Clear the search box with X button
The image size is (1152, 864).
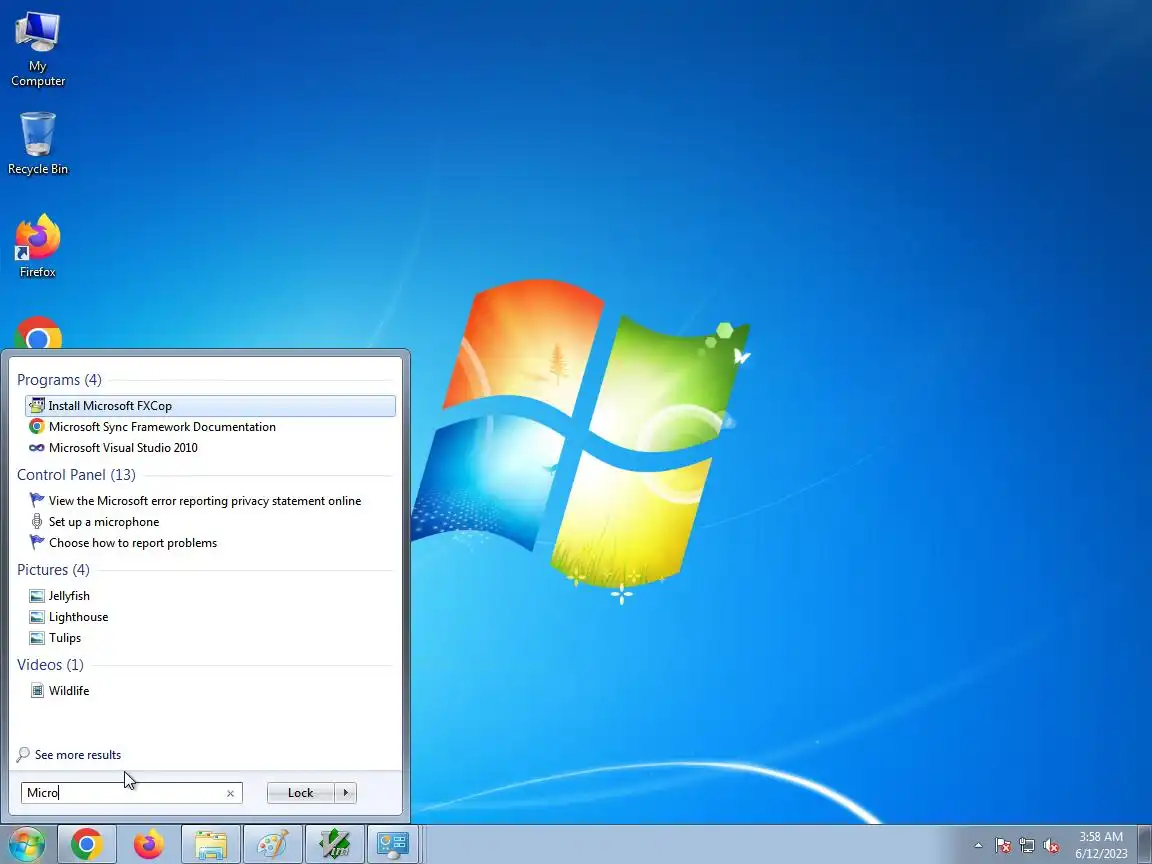(231, 793)
